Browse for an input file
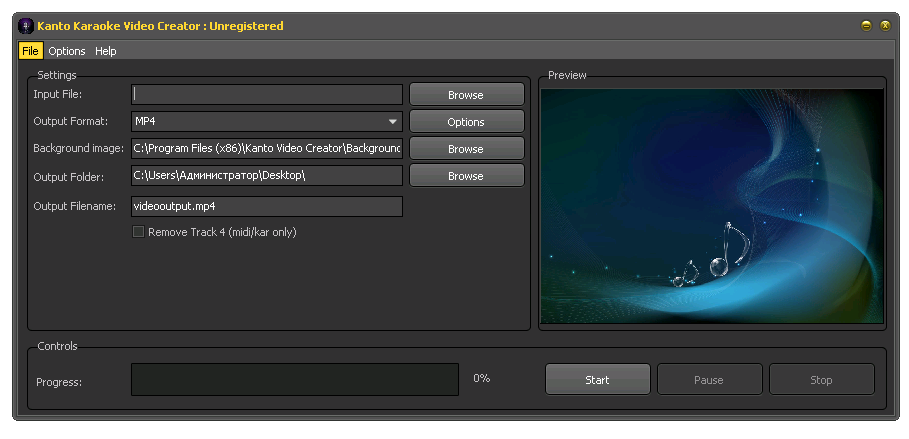 click(467, 95)
